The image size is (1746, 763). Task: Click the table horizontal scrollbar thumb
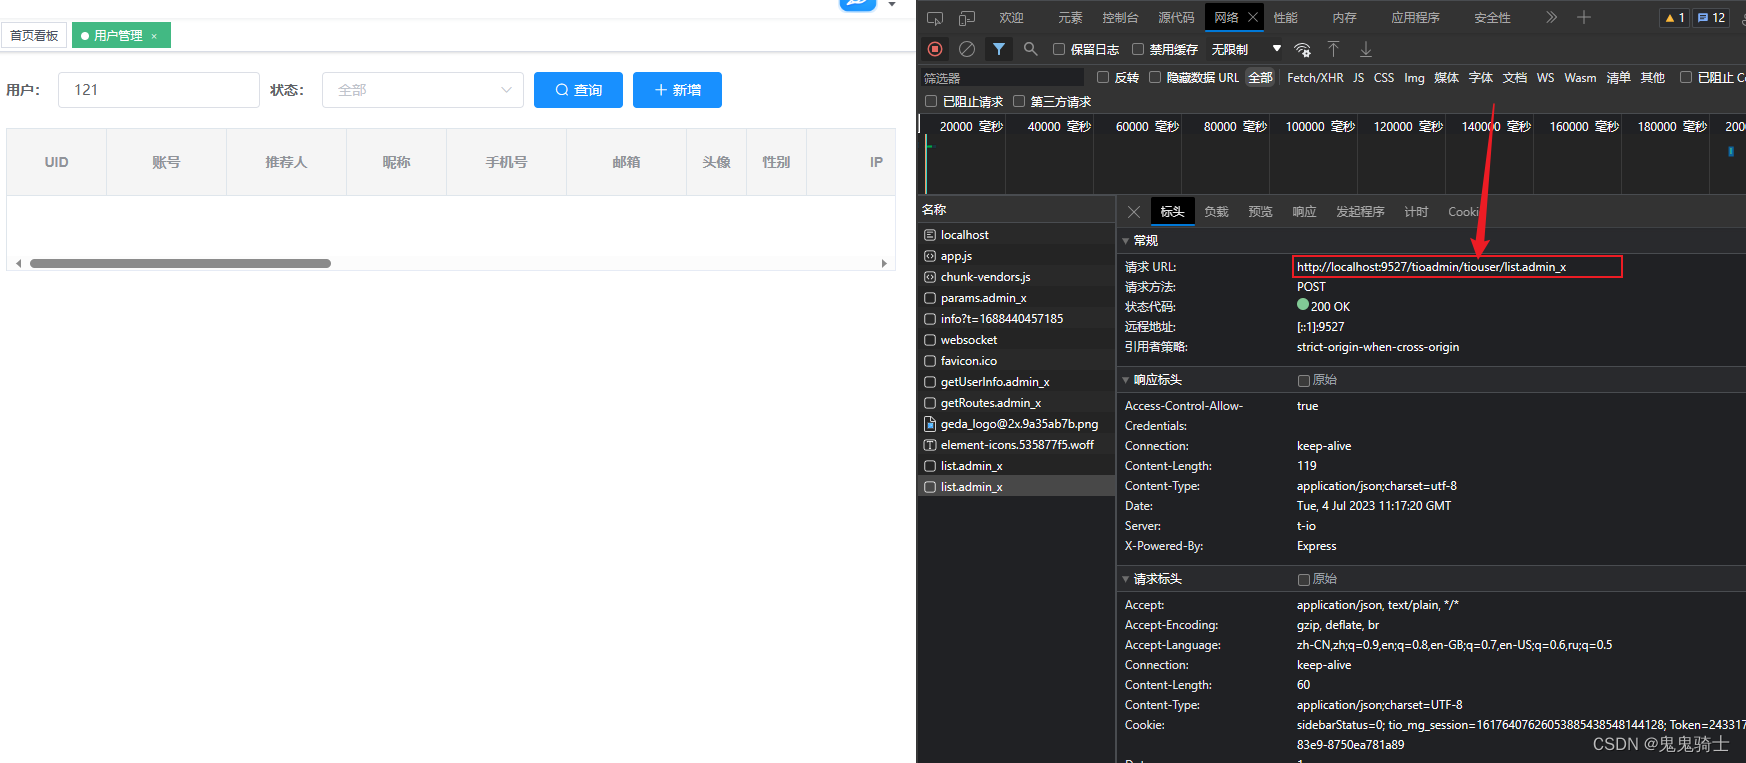click(180, 264)
